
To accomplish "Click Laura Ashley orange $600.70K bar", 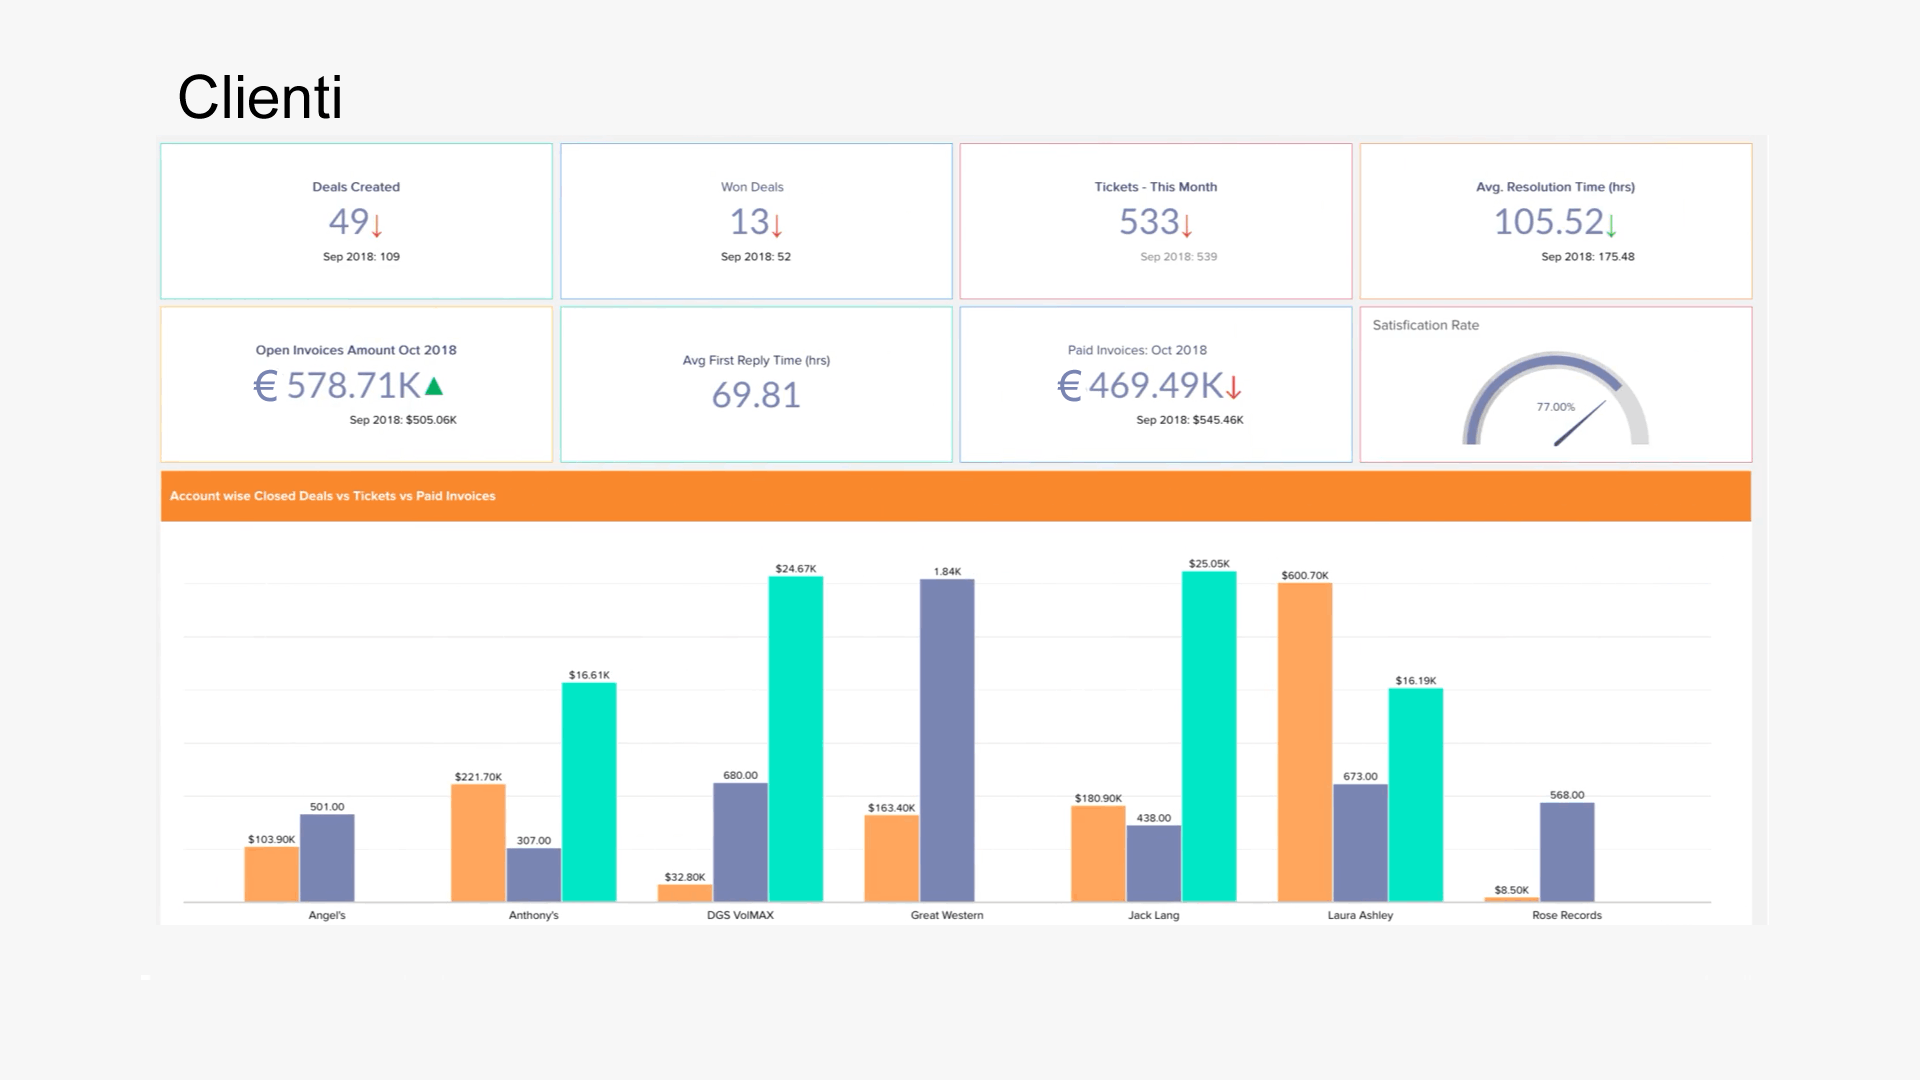I will 1305,743.
